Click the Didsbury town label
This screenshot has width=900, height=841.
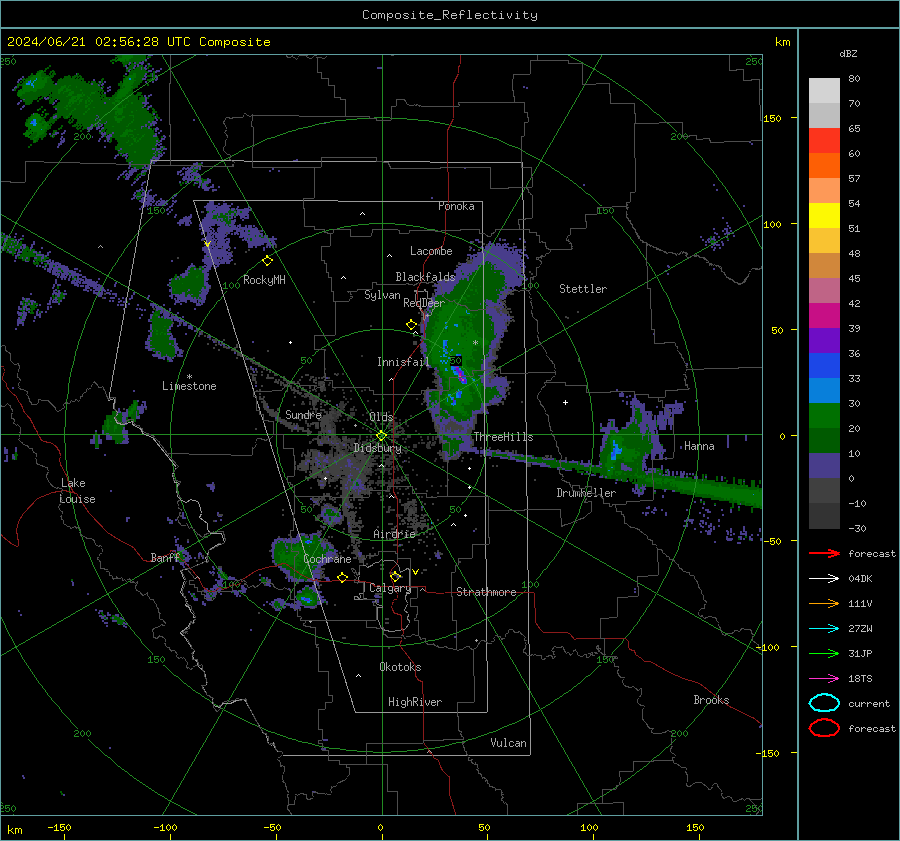(377, 448)
